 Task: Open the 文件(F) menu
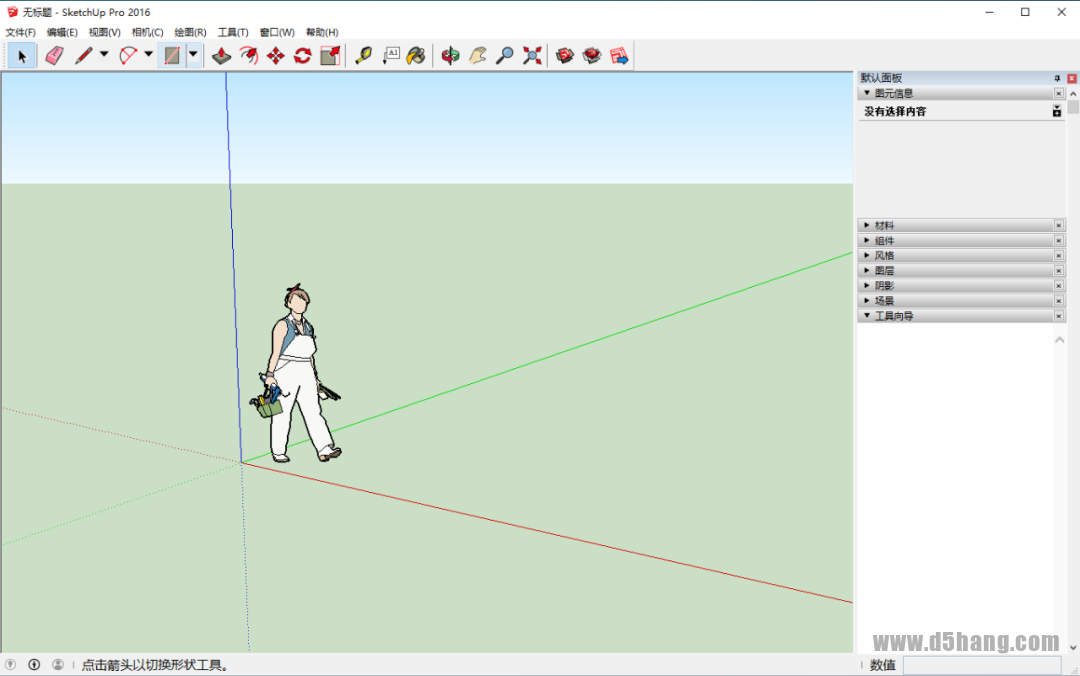21,32
